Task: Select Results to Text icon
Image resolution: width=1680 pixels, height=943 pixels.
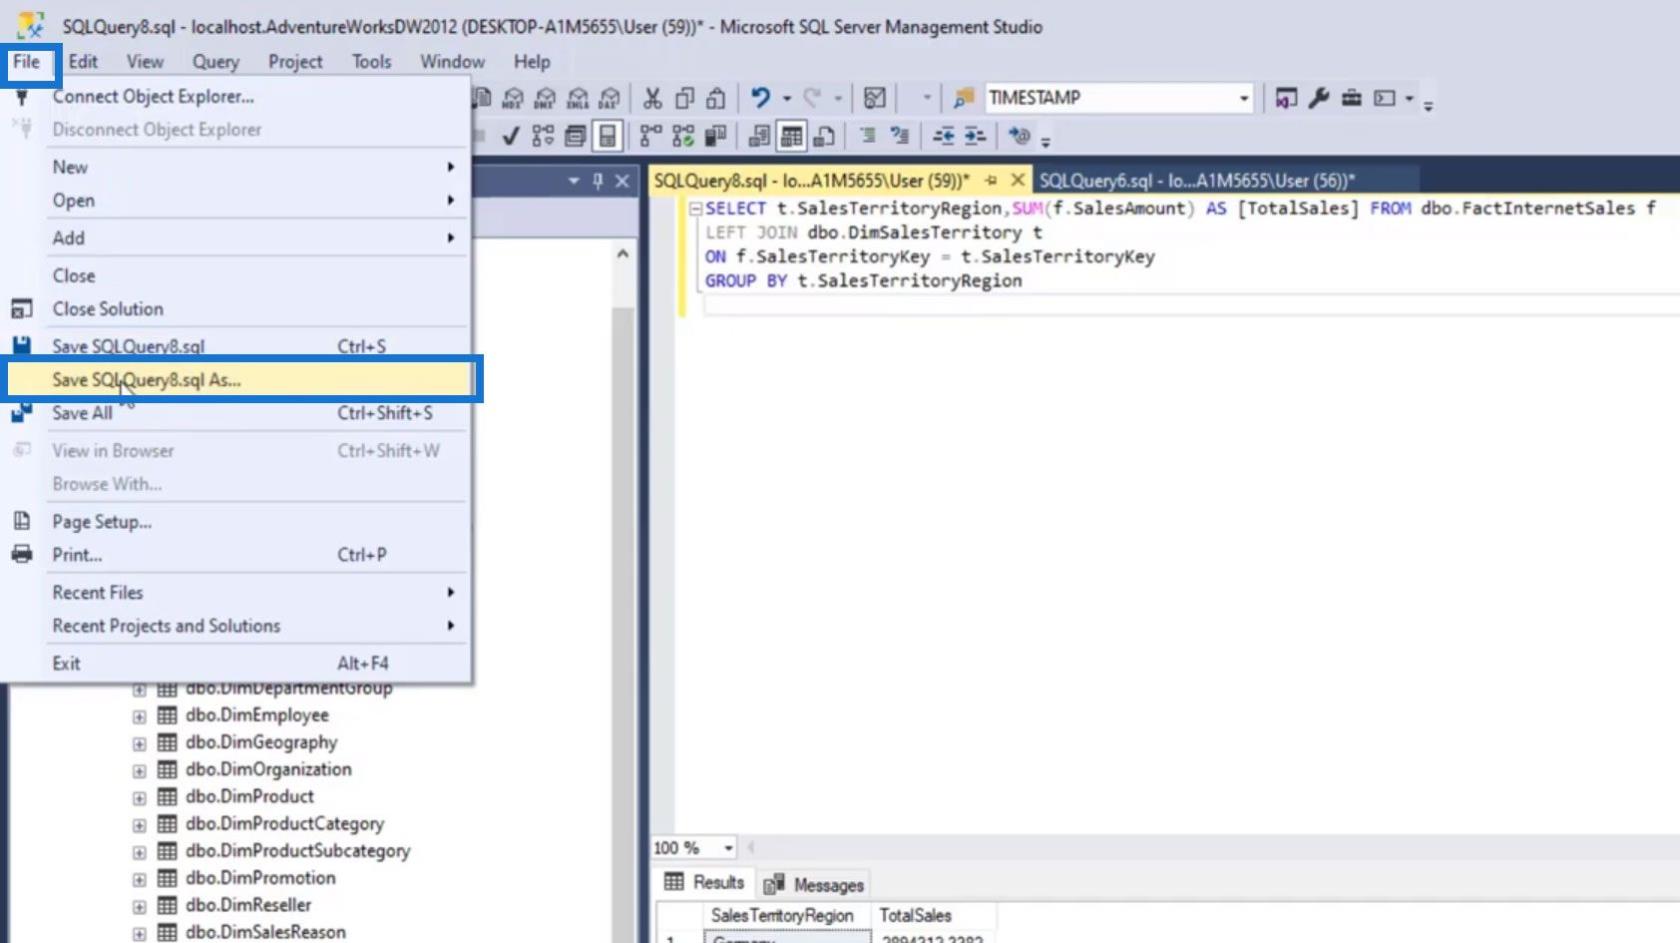Action: coord(759,136)
